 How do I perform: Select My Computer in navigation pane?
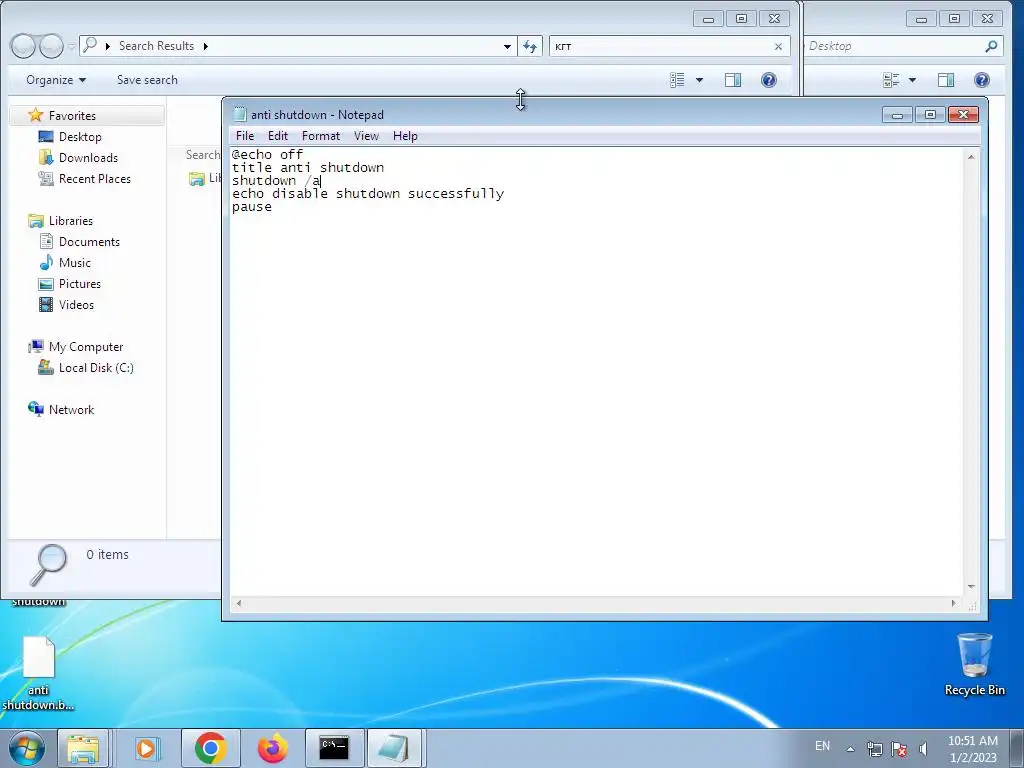(86, 347)
